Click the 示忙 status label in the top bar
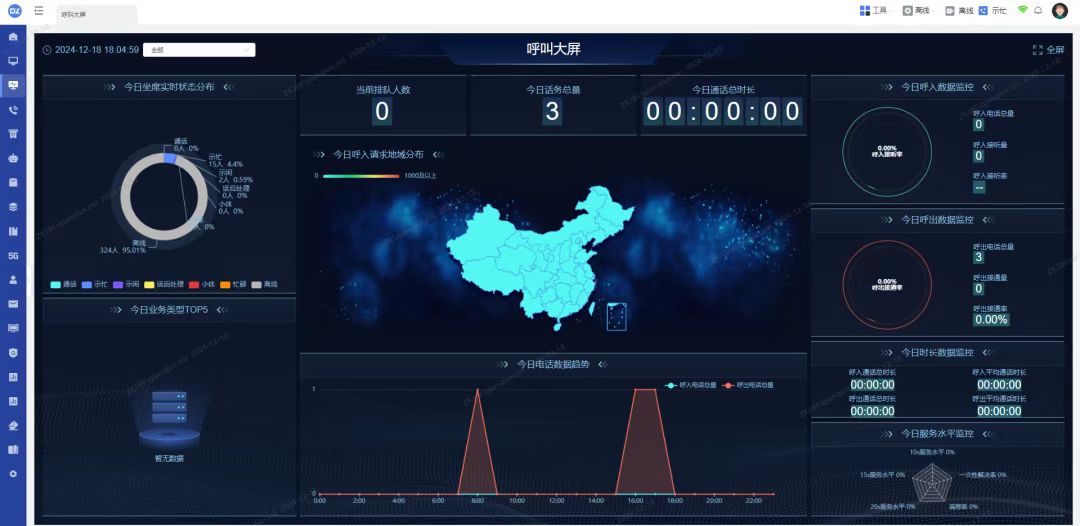 999,10
